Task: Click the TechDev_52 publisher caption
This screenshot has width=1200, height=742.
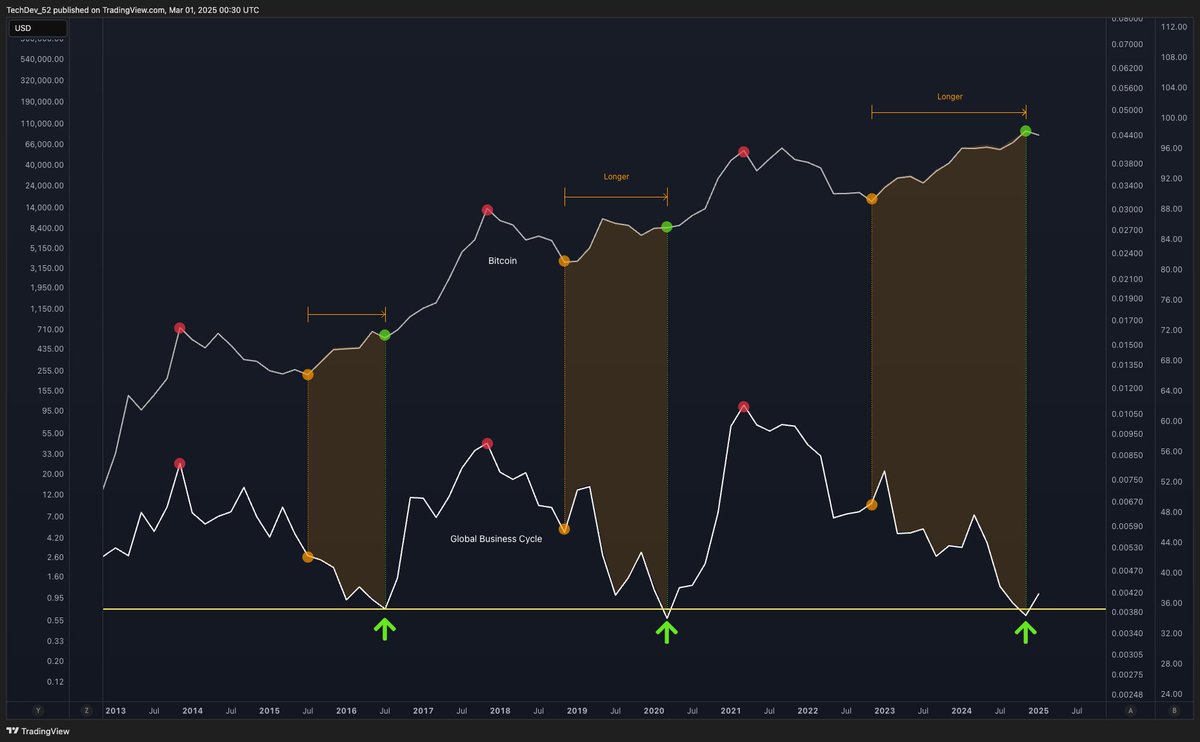Action: (x=133, y=9)
